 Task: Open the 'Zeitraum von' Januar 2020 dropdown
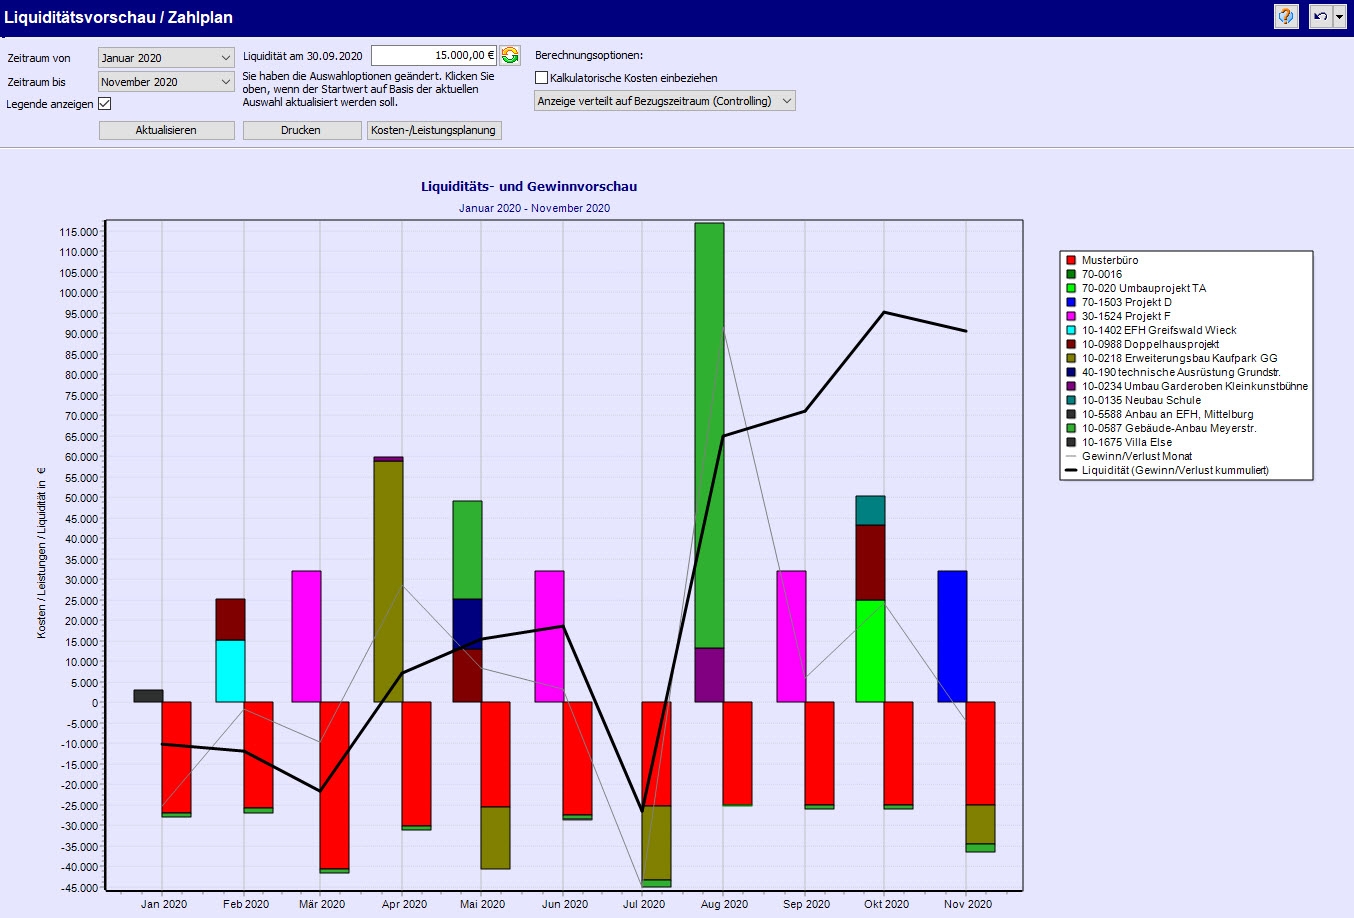click(166, 58)
